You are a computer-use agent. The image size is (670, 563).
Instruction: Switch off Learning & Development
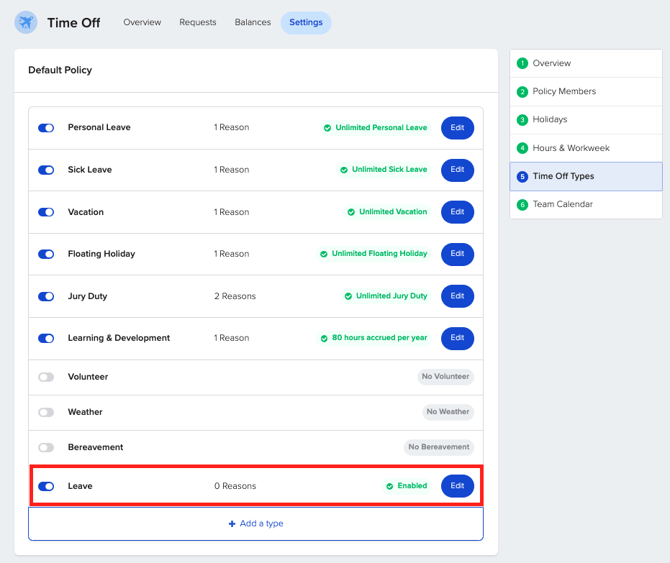point(46,338)
